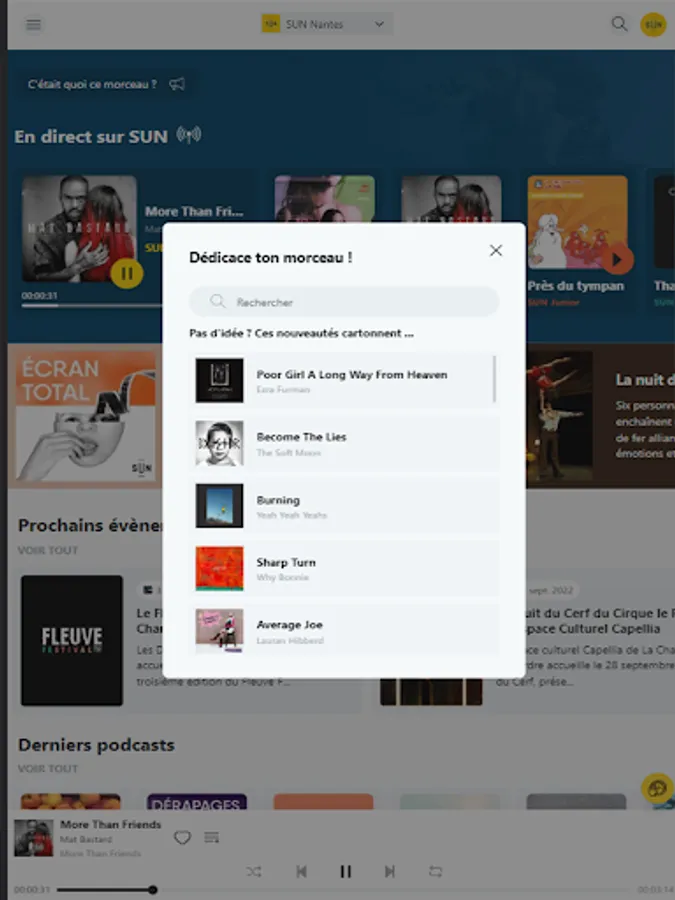Viewport: 675px width, 900px height.
Task: Open the queue playlist icon in player
Action: pyautogui.click(x=212, y=838)
